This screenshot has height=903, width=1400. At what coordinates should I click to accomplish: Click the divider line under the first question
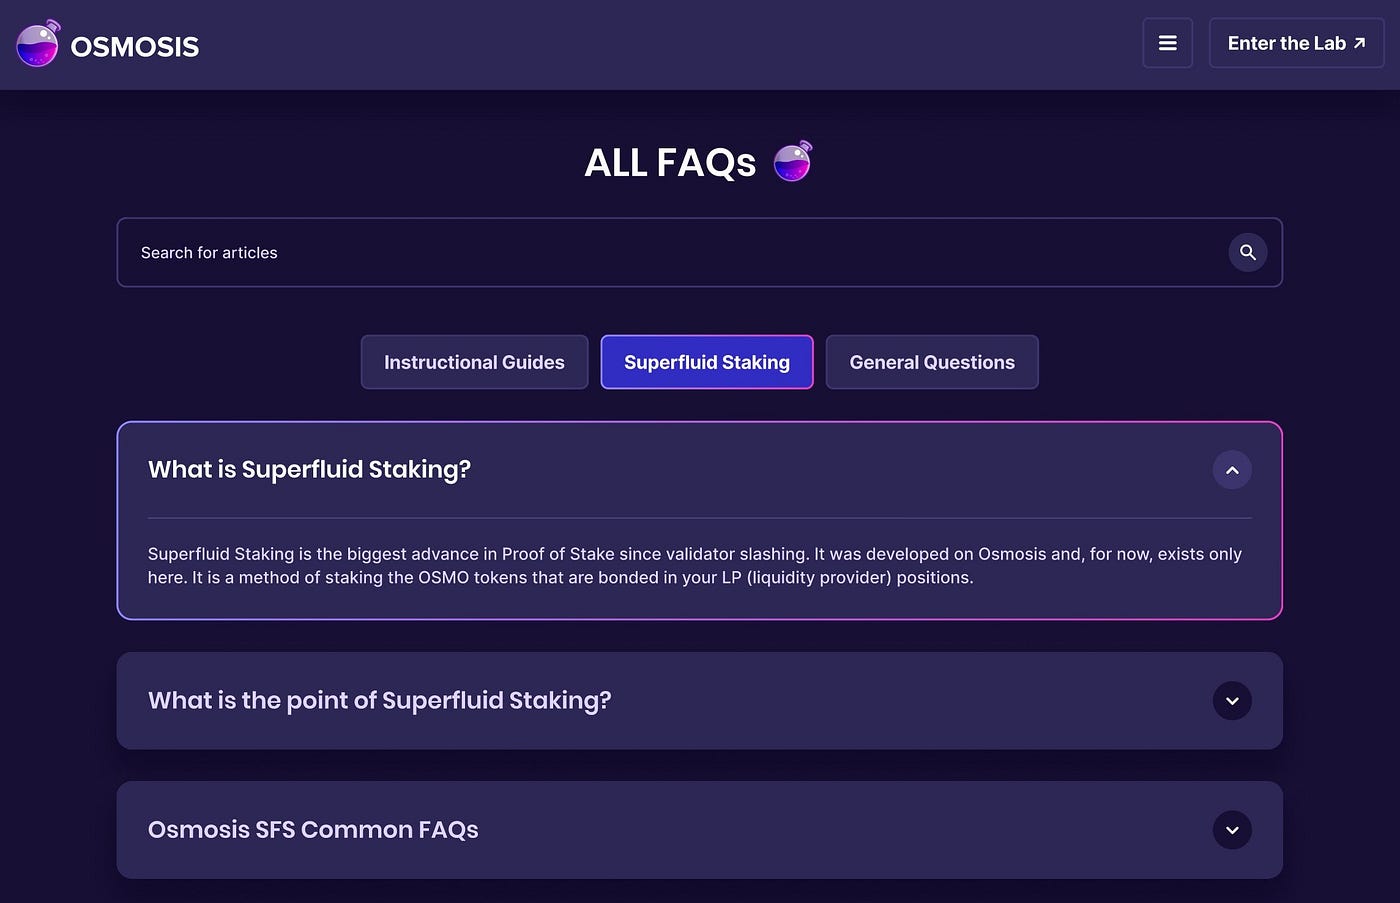699,518
